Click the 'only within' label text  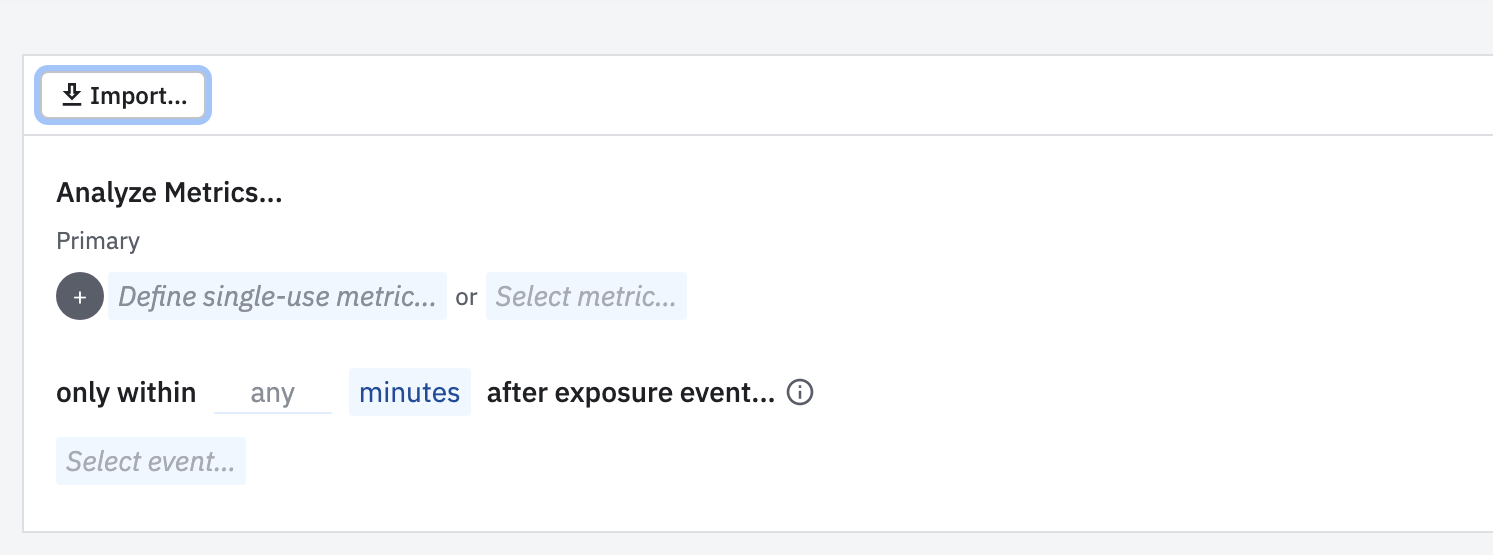pyautogui.click(x=126, y=392)
